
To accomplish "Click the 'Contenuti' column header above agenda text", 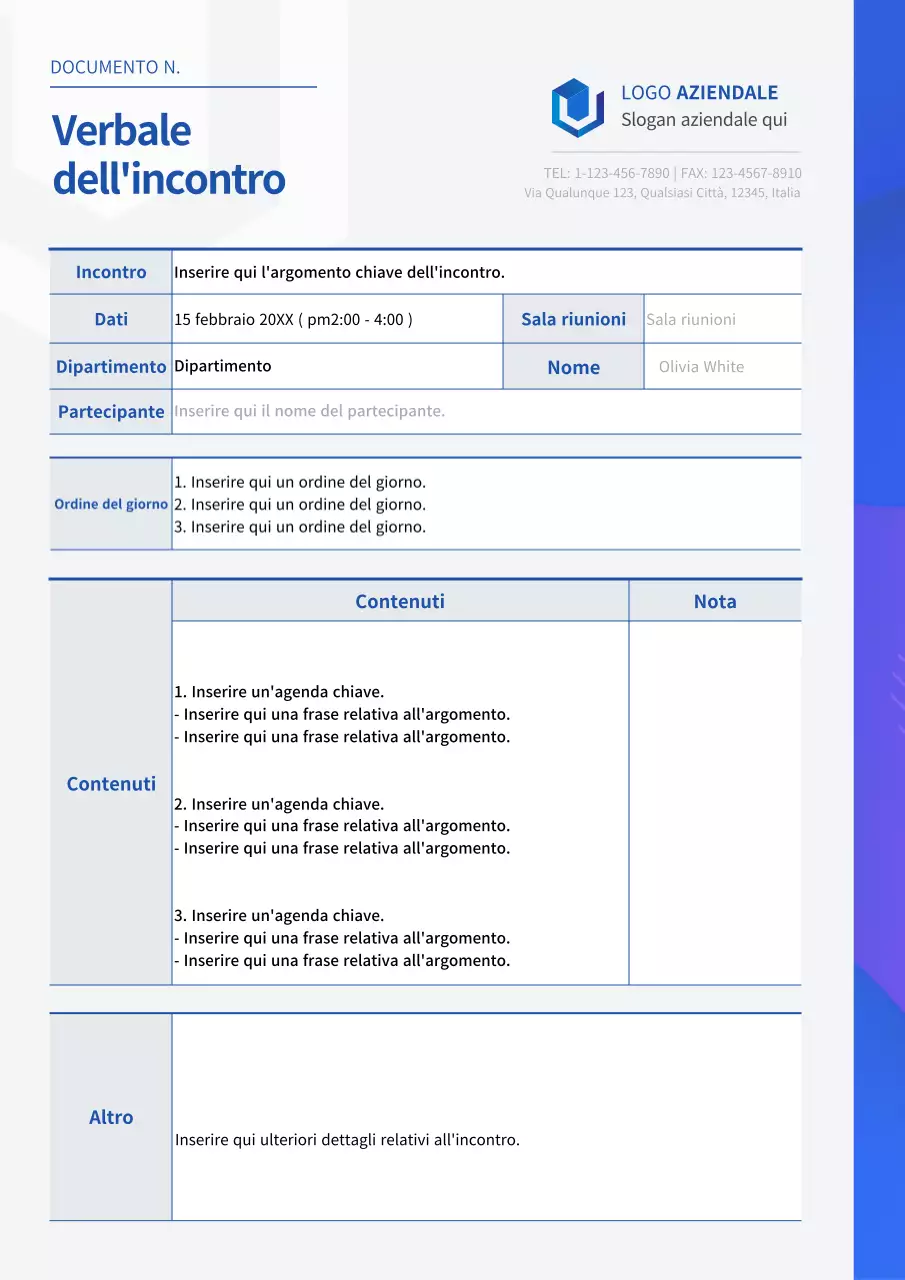I will 400,601.
